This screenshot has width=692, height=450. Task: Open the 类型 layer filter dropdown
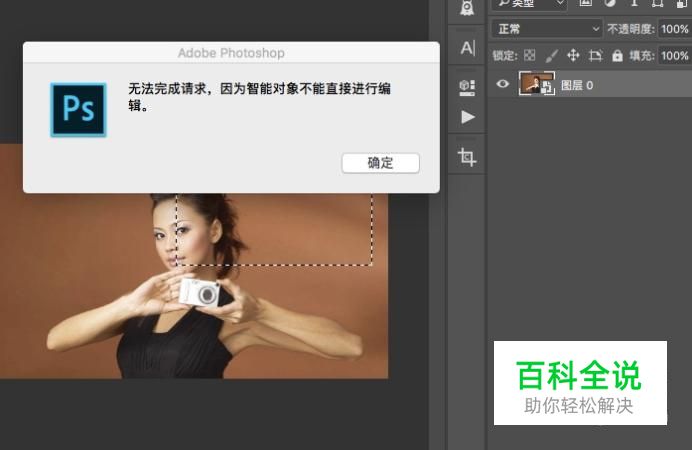[x=530, y=4]
